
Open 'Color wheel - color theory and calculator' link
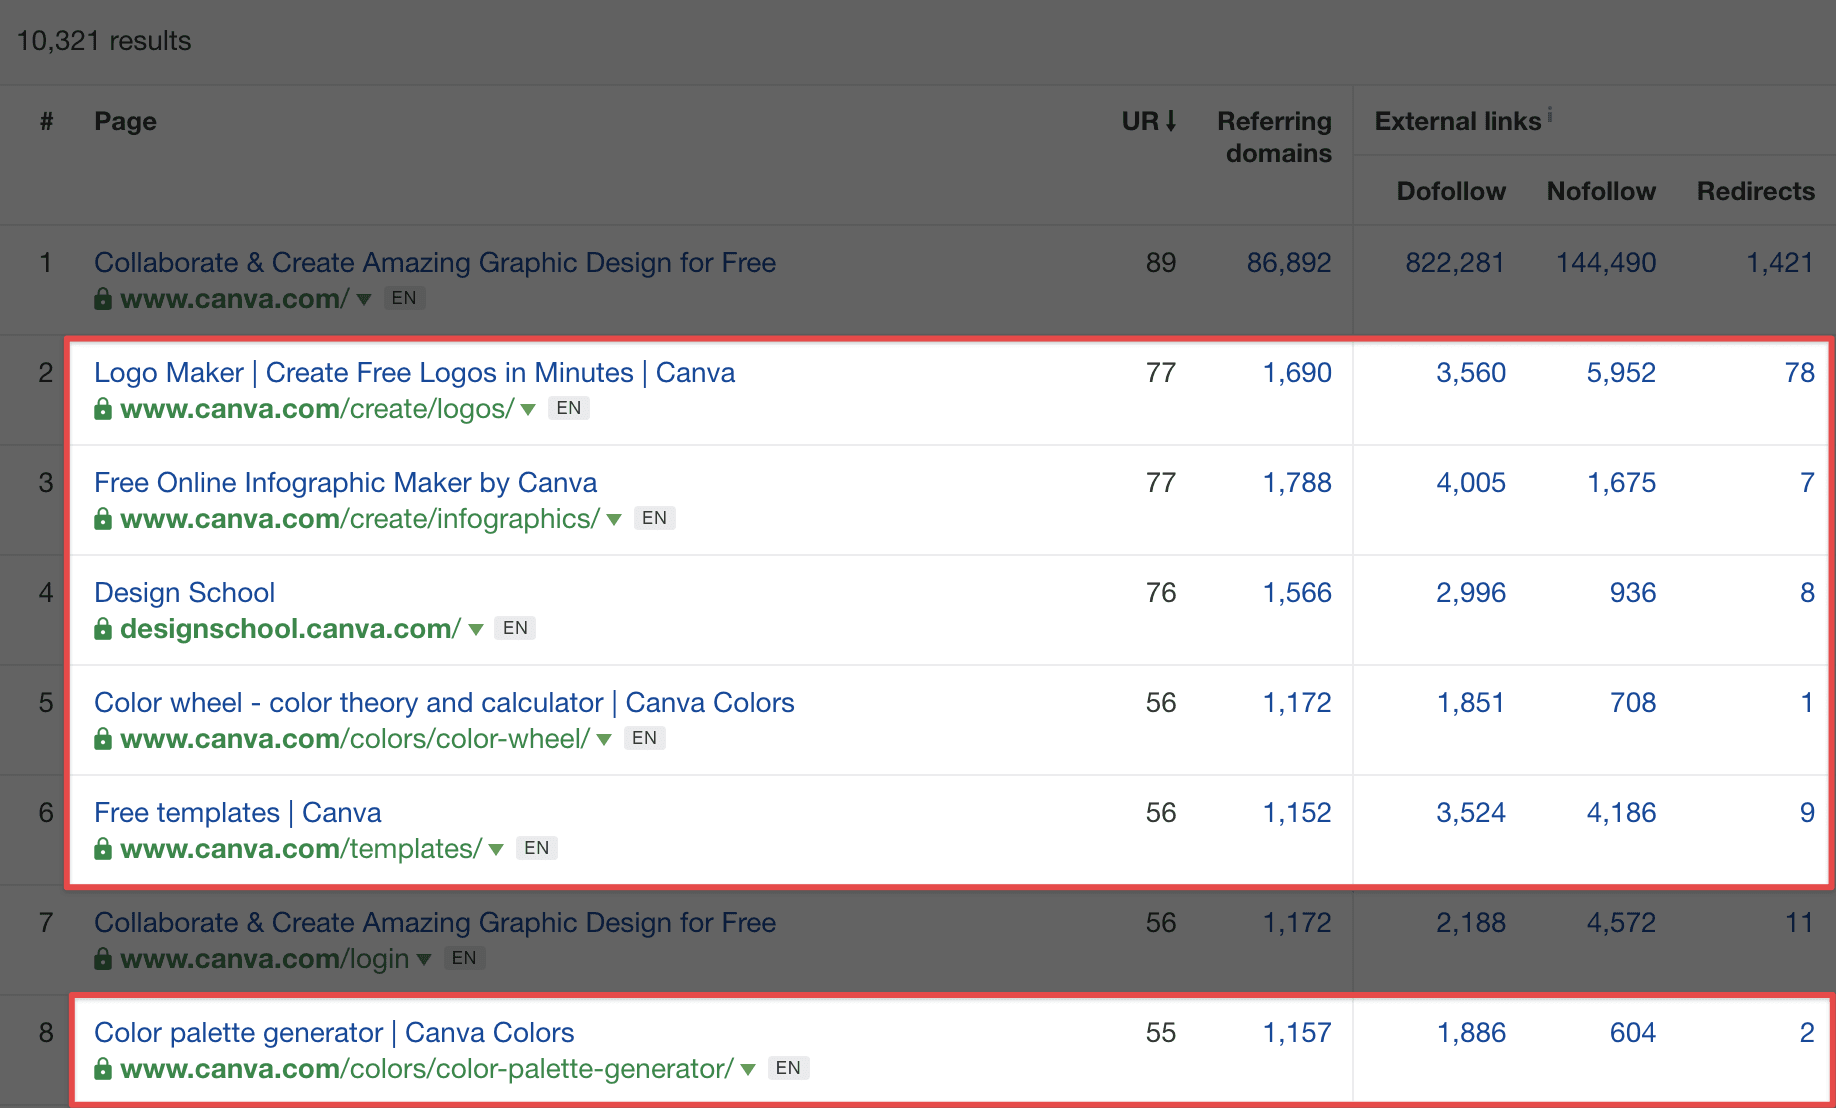(444, 703)
